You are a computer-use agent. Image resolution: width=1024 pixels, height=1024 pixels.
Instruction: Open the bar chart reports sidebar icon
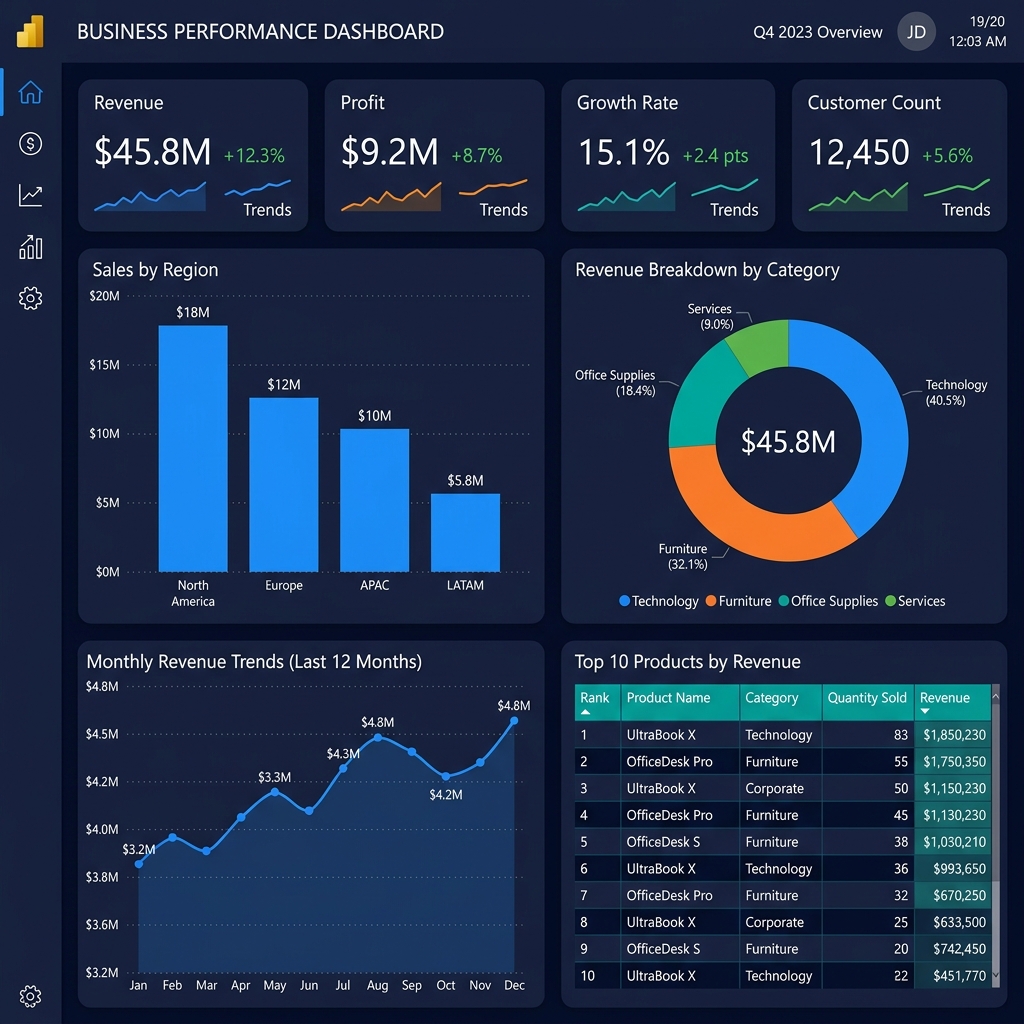tap(30, 247)
